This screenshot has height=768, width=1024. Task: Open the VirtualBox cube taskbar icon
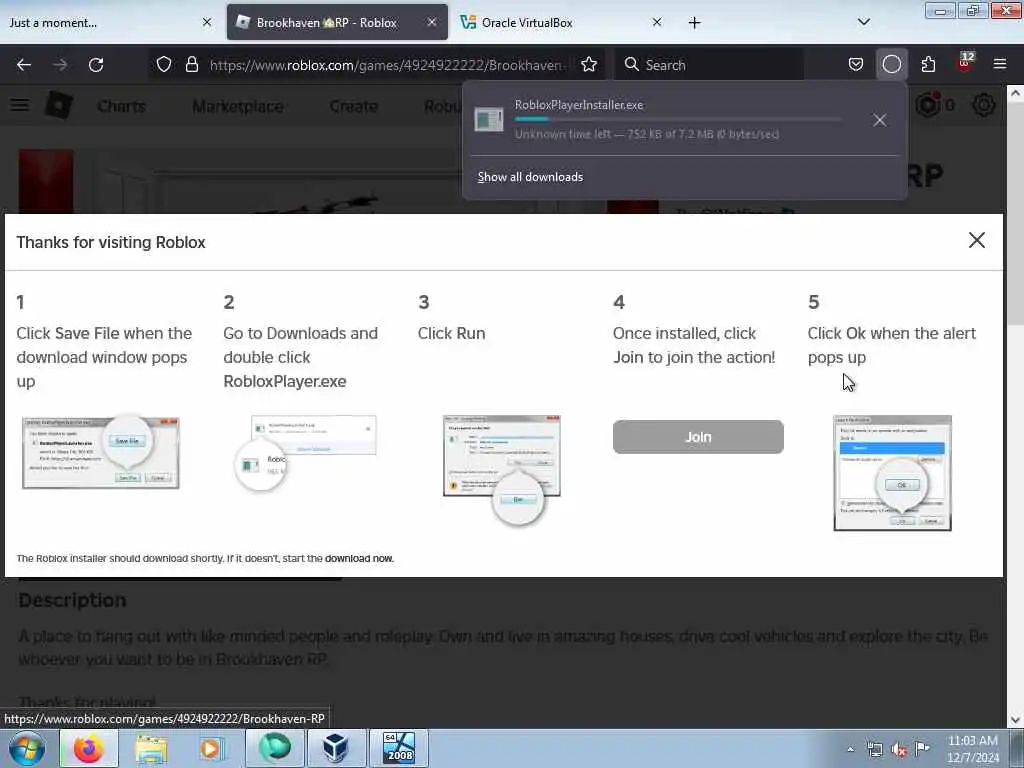336,748
